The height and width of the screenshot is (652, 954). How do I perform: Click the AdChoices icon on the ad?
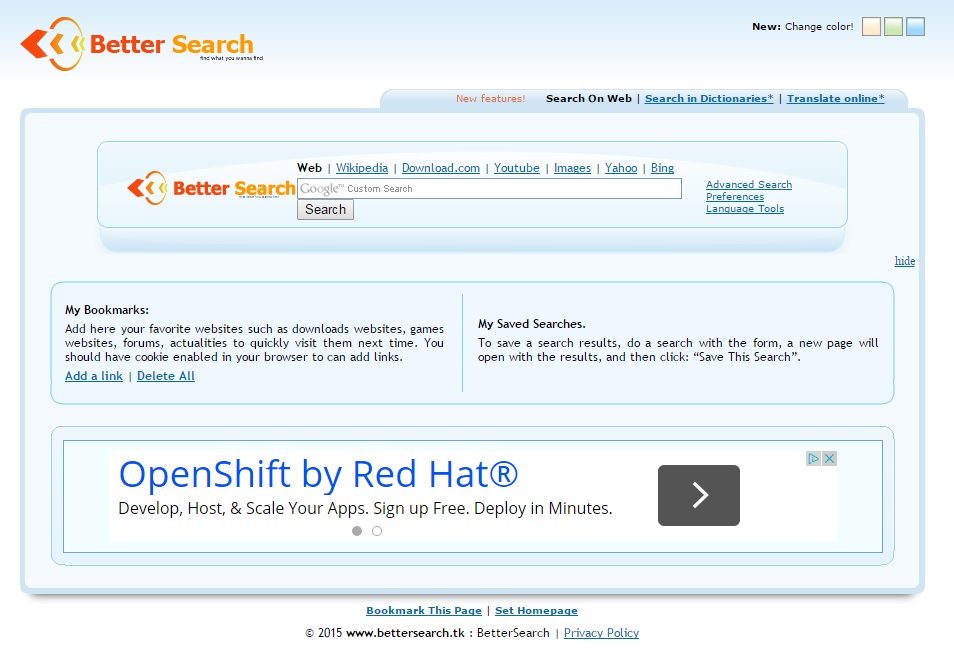pos(813,459)
